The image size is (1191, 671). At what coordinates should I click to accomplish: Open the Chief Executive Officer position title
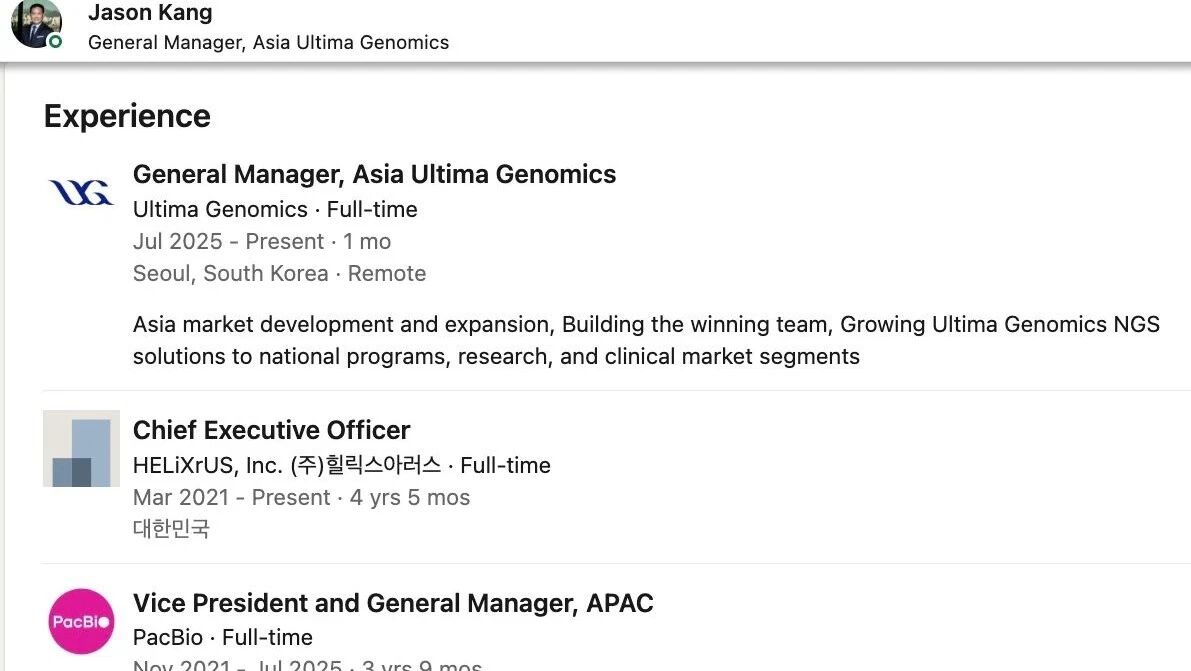[271, 430]
